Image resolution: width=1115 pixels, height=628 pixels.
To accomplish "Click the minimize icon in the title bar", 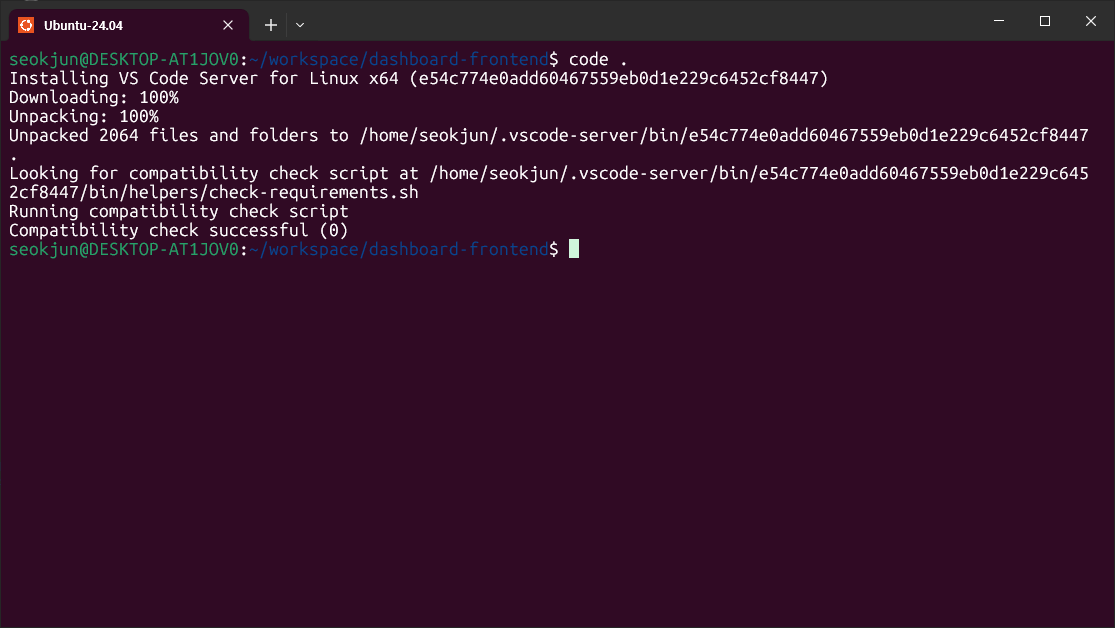I will [998, 20].
